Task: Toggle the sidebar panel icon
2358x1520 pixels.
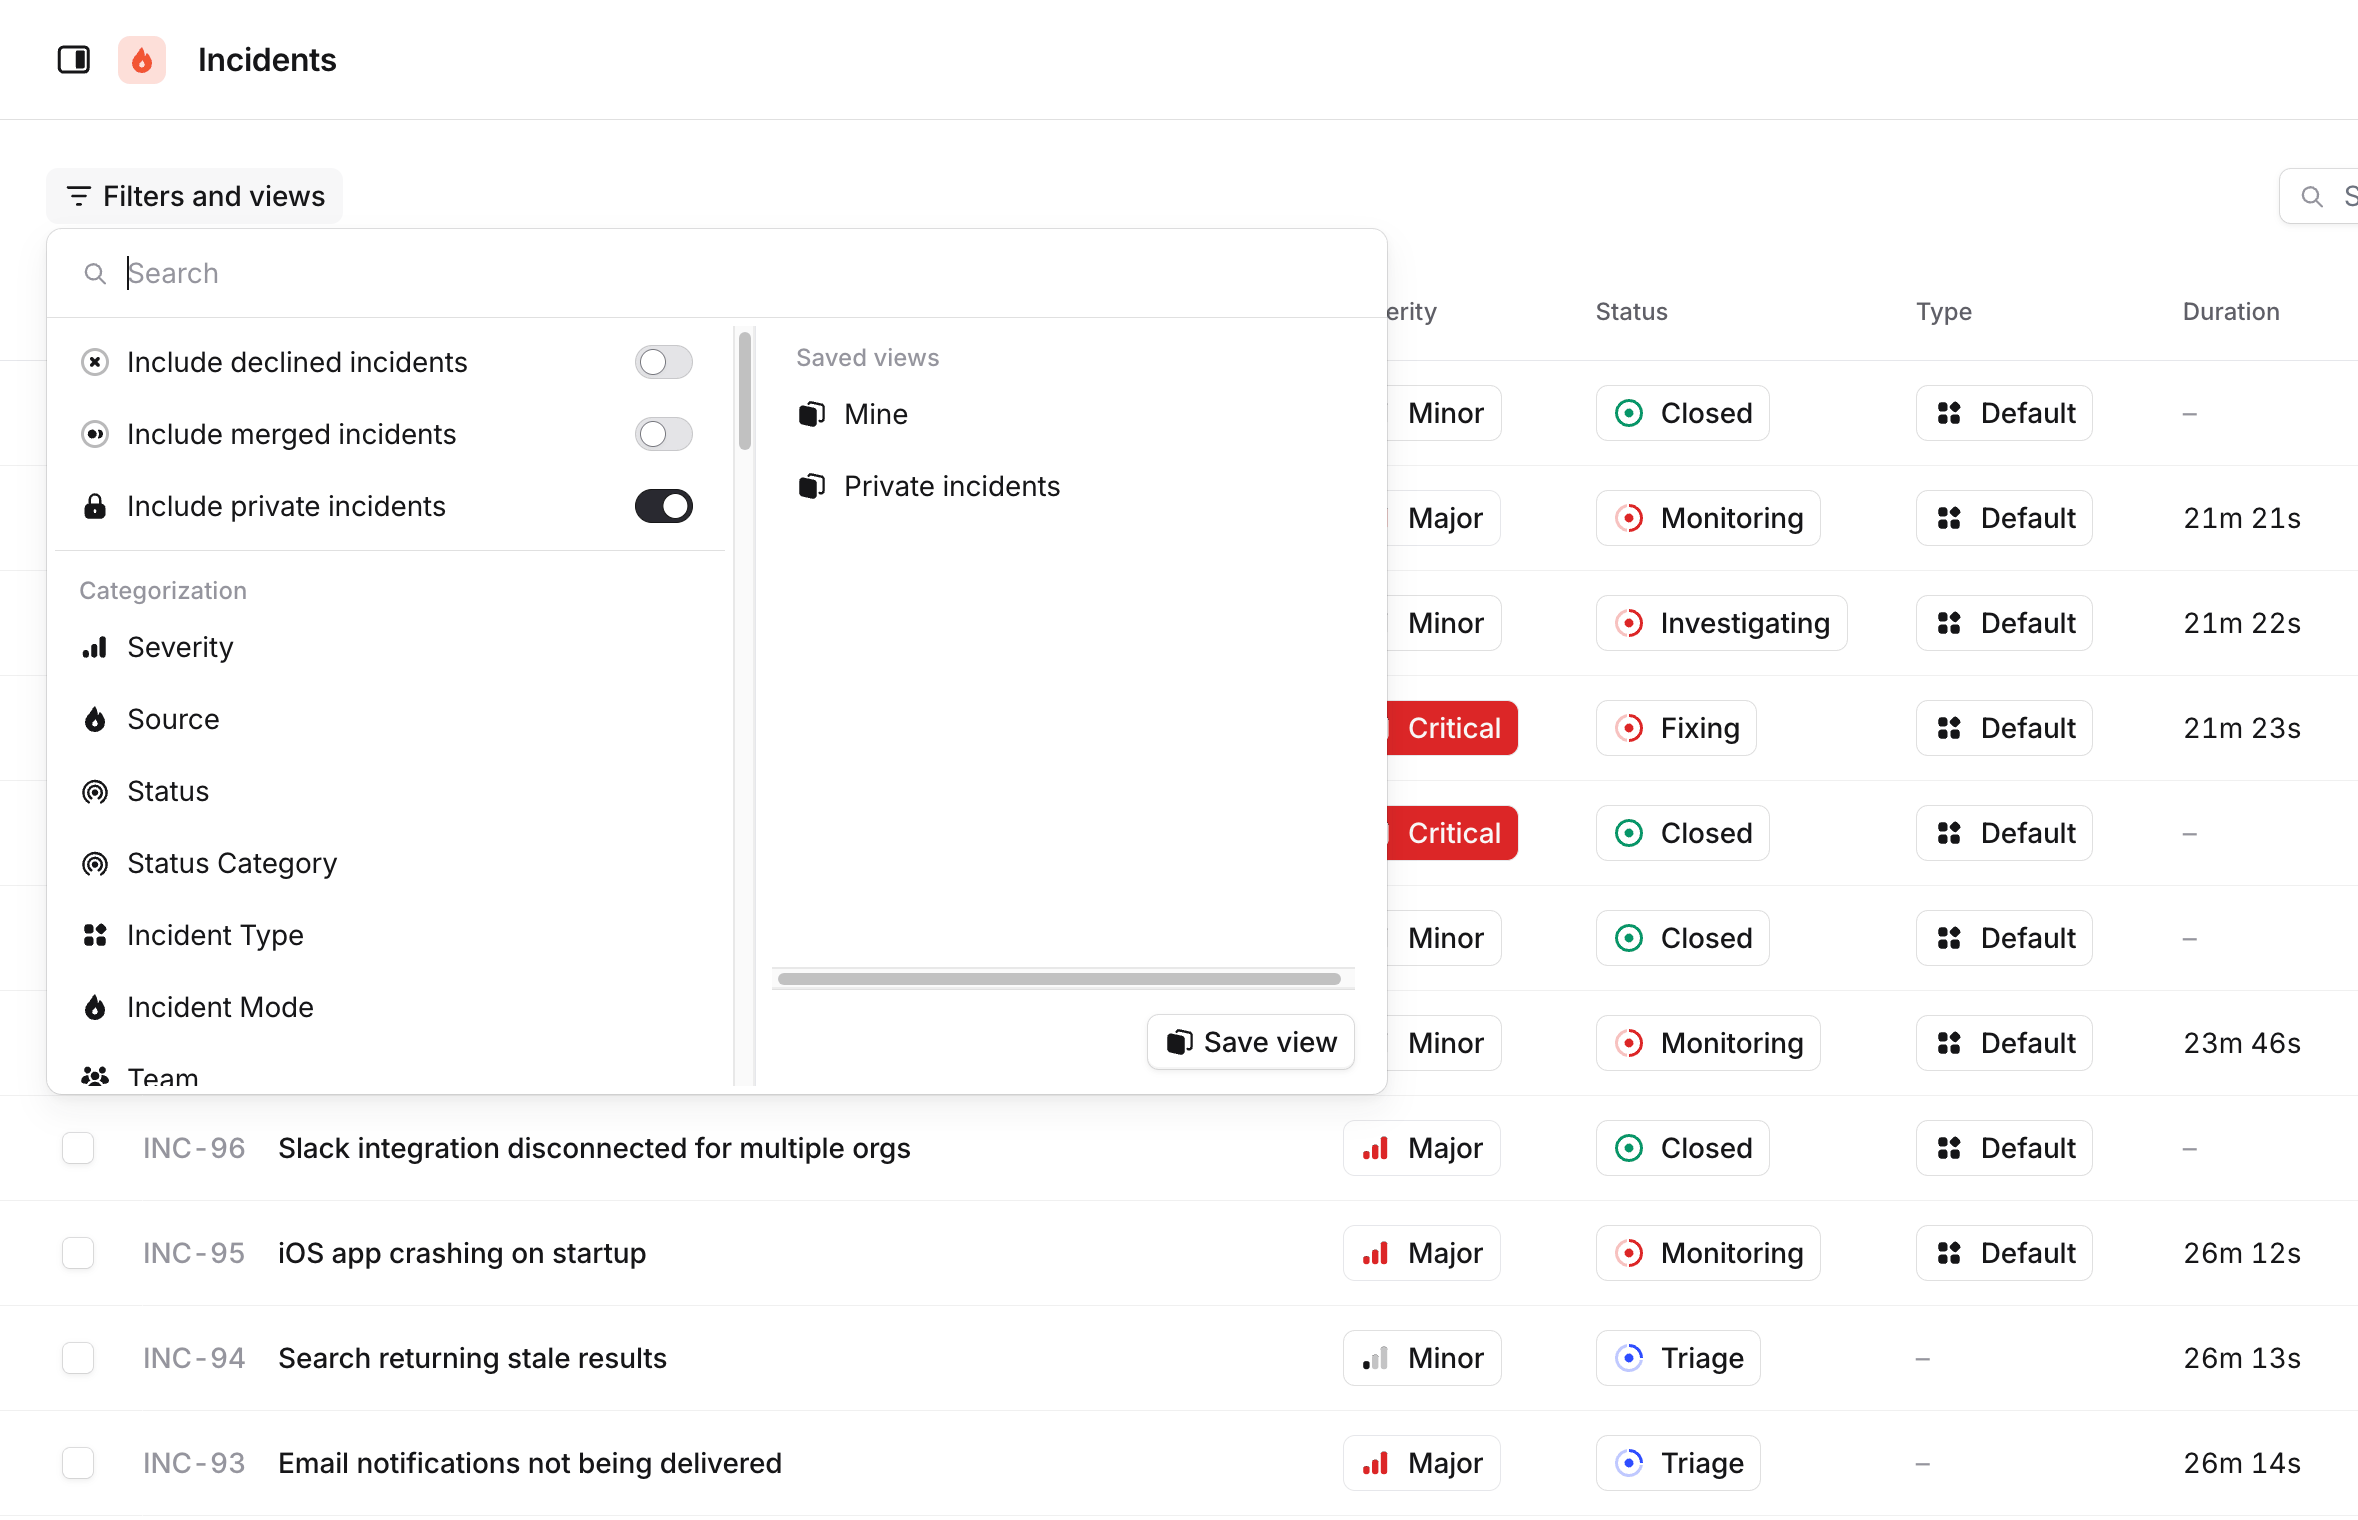Action: (74, 60)
